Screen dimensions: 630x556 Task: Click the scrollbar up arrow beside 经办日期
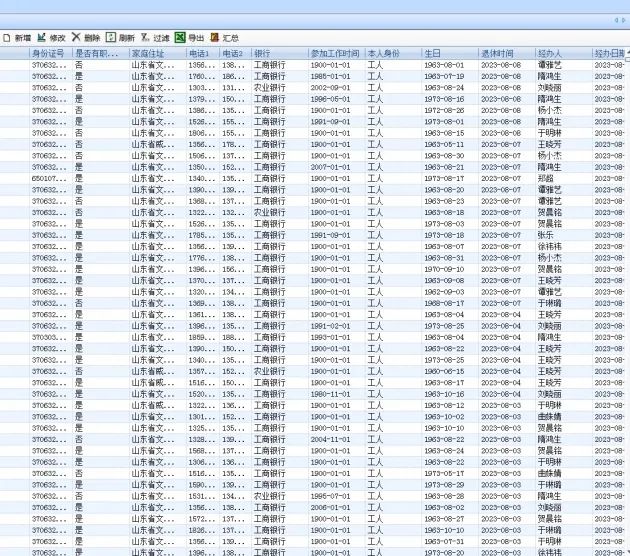pos(627,54)
